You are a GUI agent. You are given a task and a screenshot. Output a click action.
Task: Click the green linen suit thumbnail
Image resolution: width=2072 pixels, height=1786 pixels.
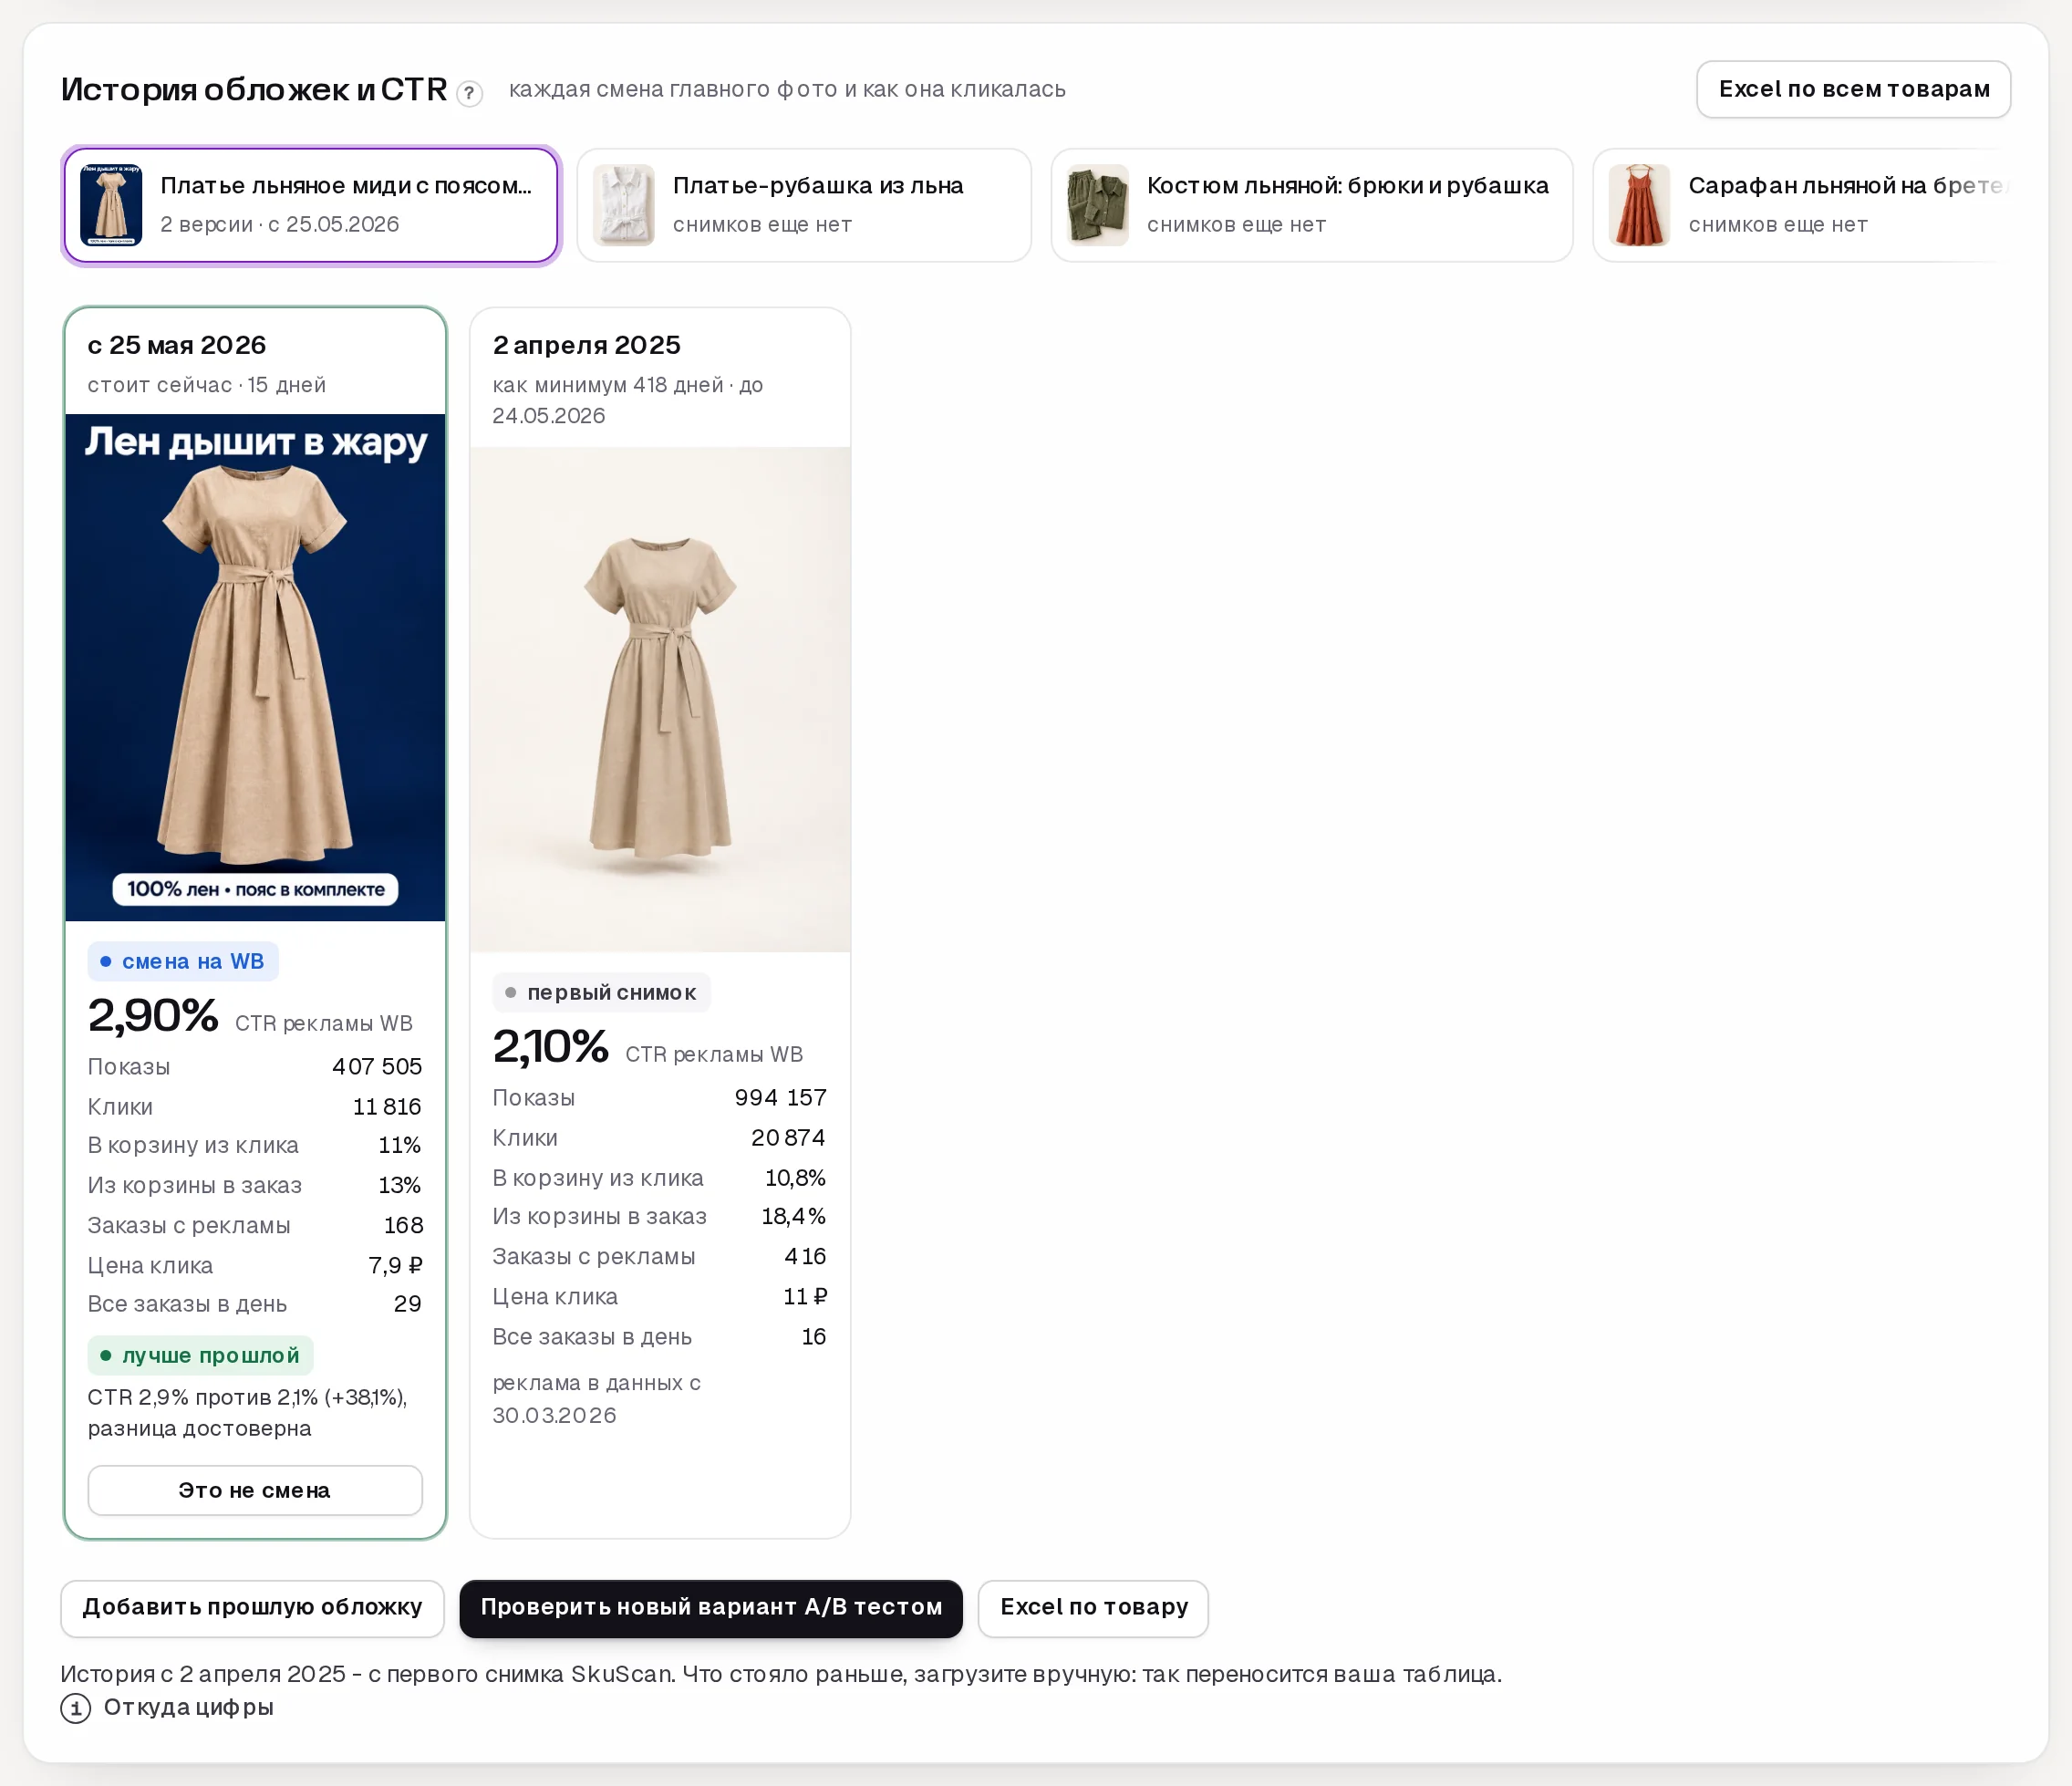(1098, 205)
